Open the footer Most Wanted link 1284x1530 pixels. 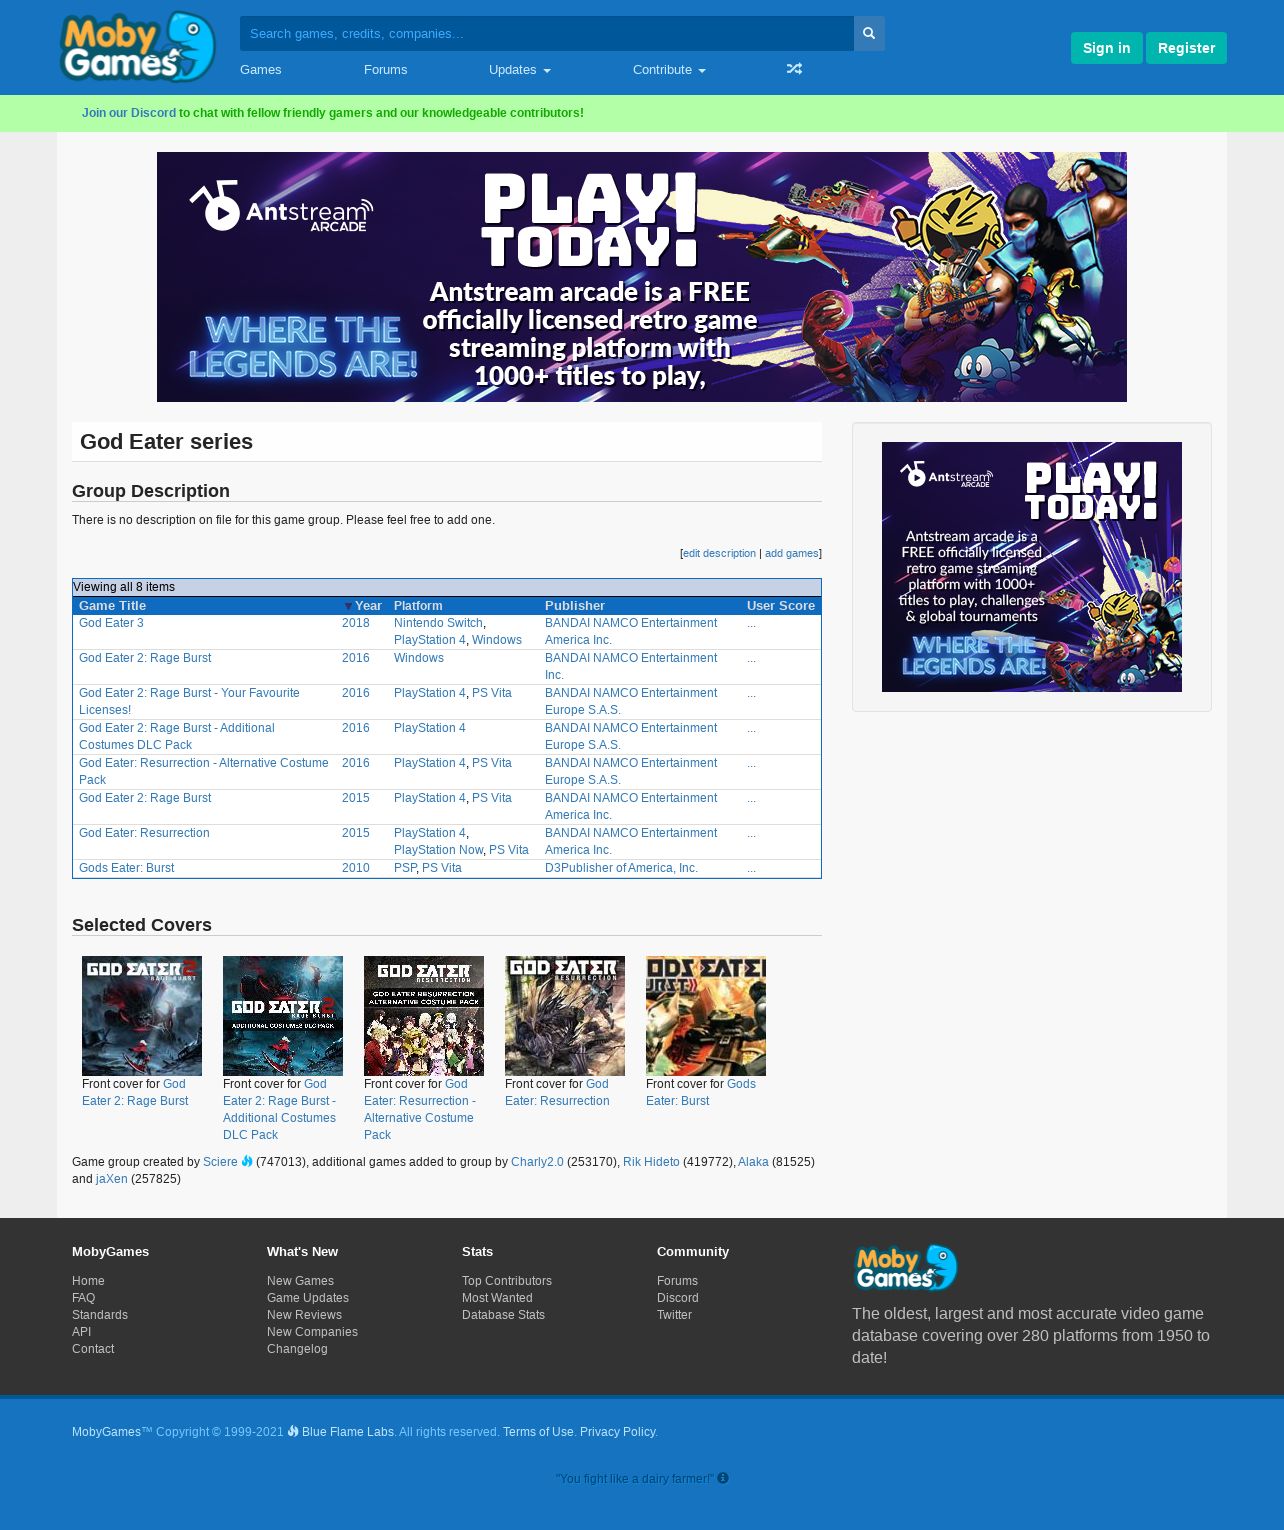pyautogui.click(x=497, y=1298)
